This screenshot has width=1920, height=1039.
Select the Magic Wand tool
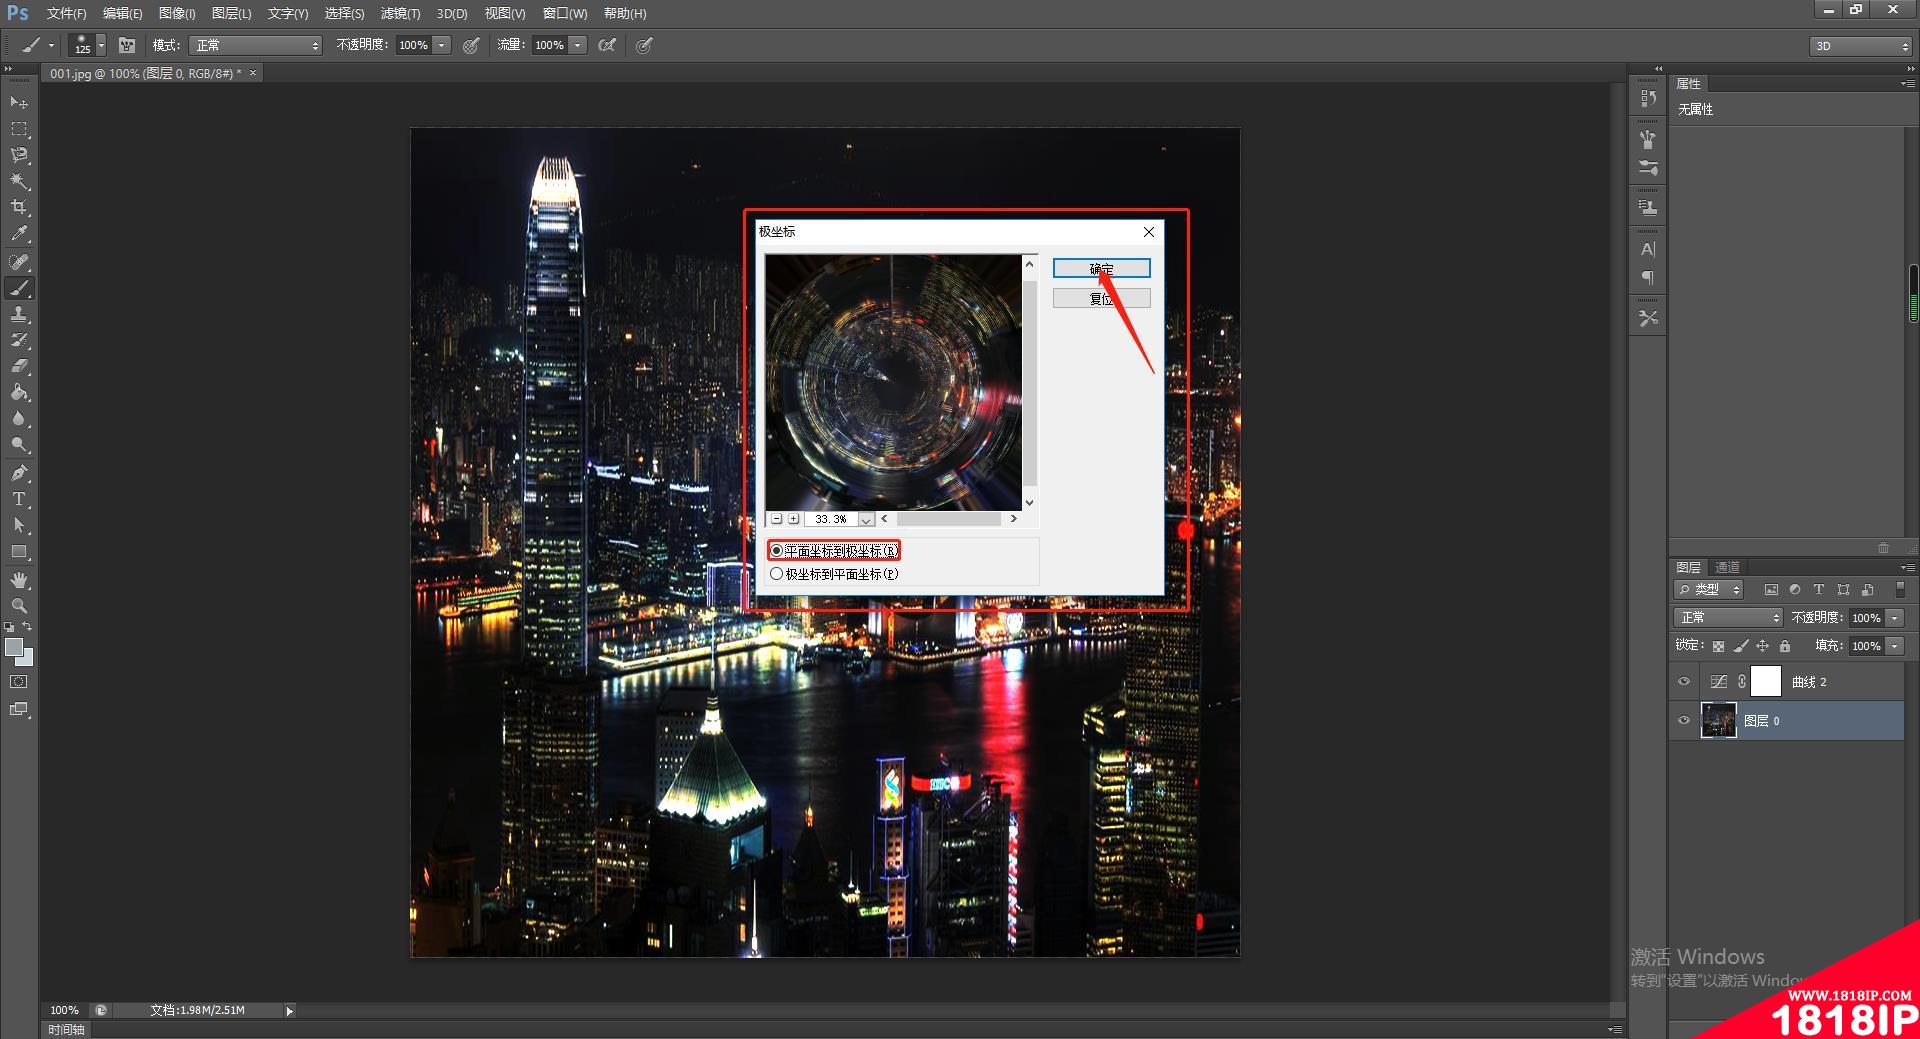(x=19, y=181)
